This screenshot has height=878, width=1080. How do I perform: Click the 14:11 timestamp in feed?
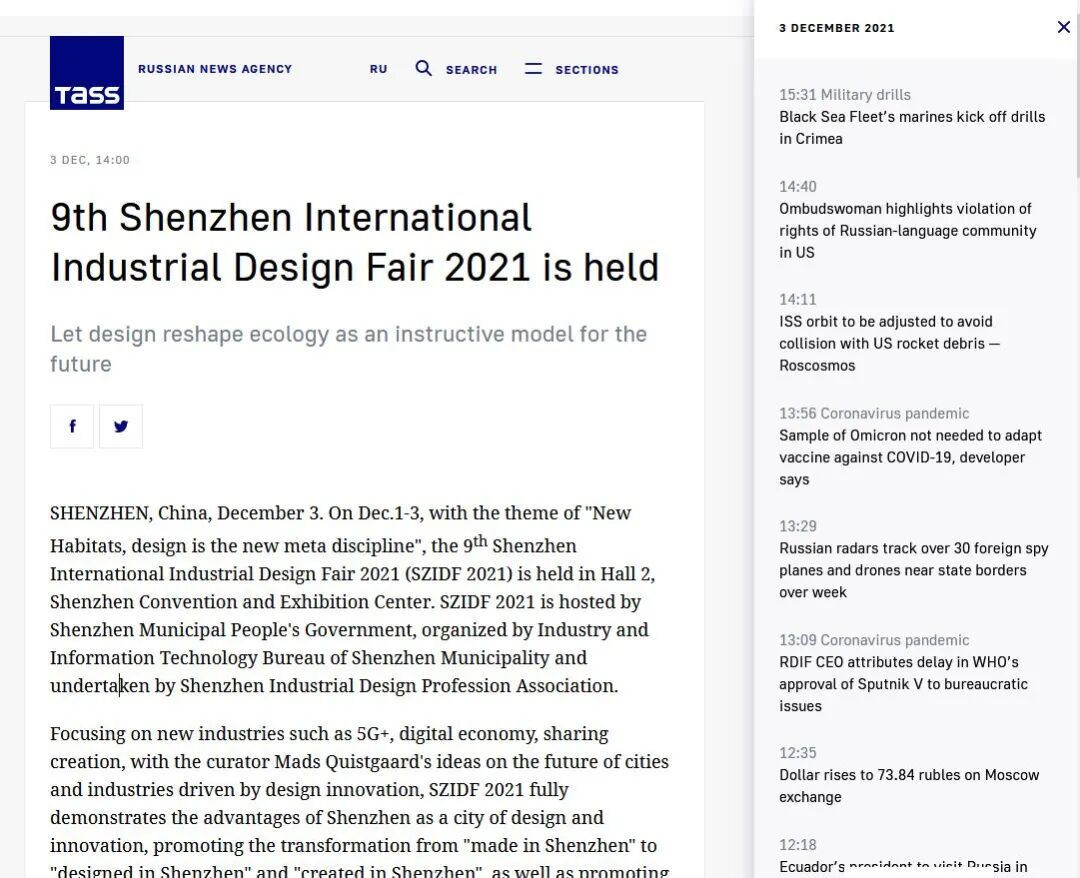point(798,300)
